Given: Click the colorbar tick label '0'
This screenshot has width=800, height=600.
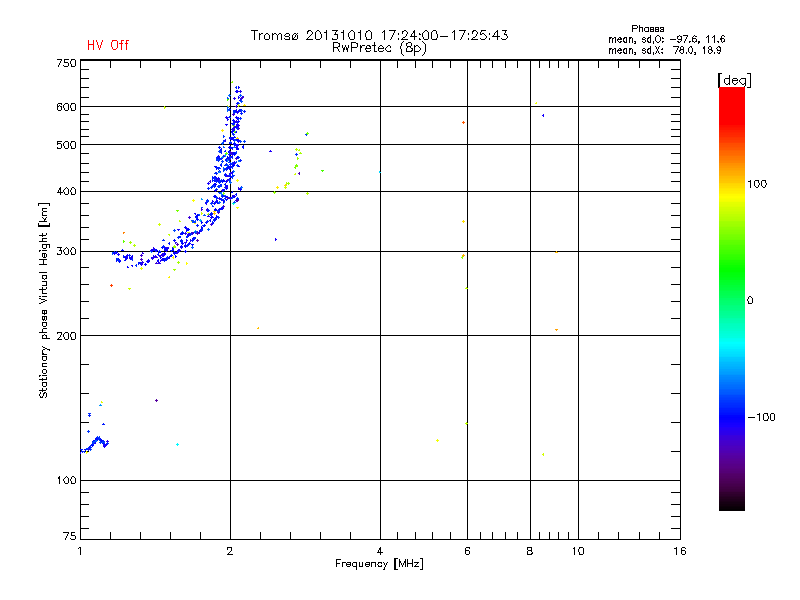Looking at the screenshot, I should (x=750, y=301).
